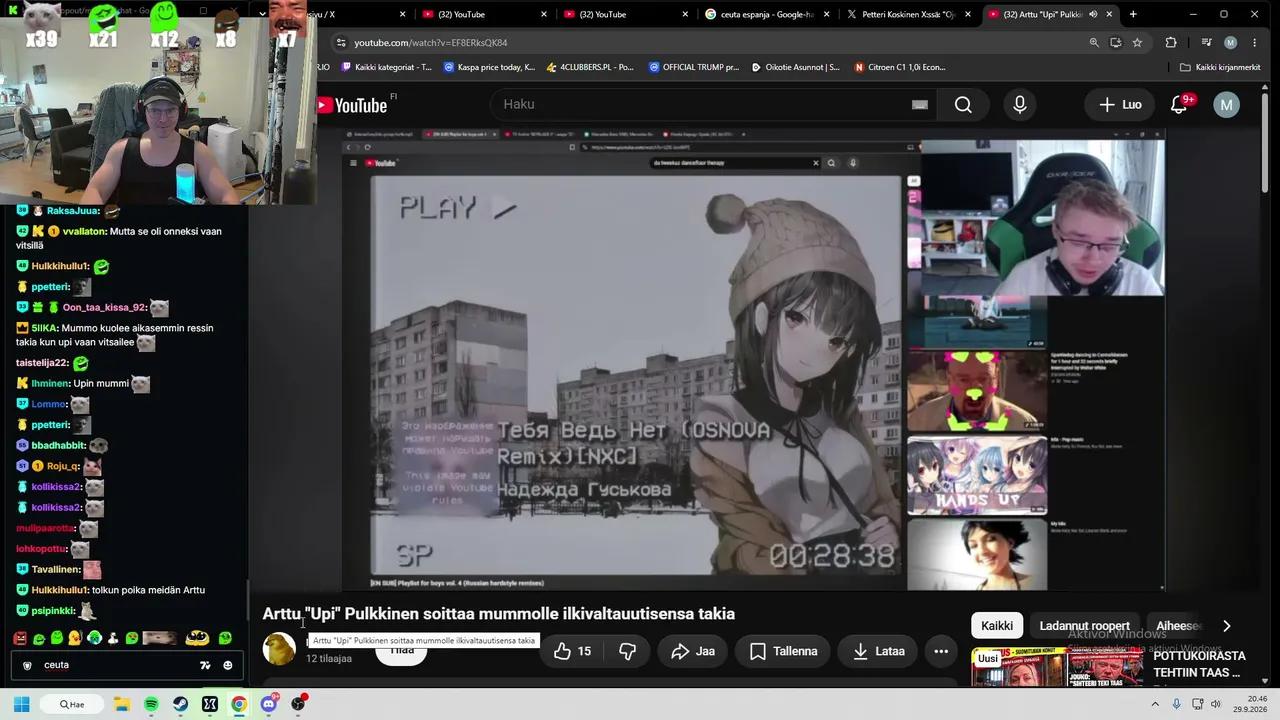Screen dimensions: 1280x720
Task: Click the Tallenna save button
Action: [783, 651]
